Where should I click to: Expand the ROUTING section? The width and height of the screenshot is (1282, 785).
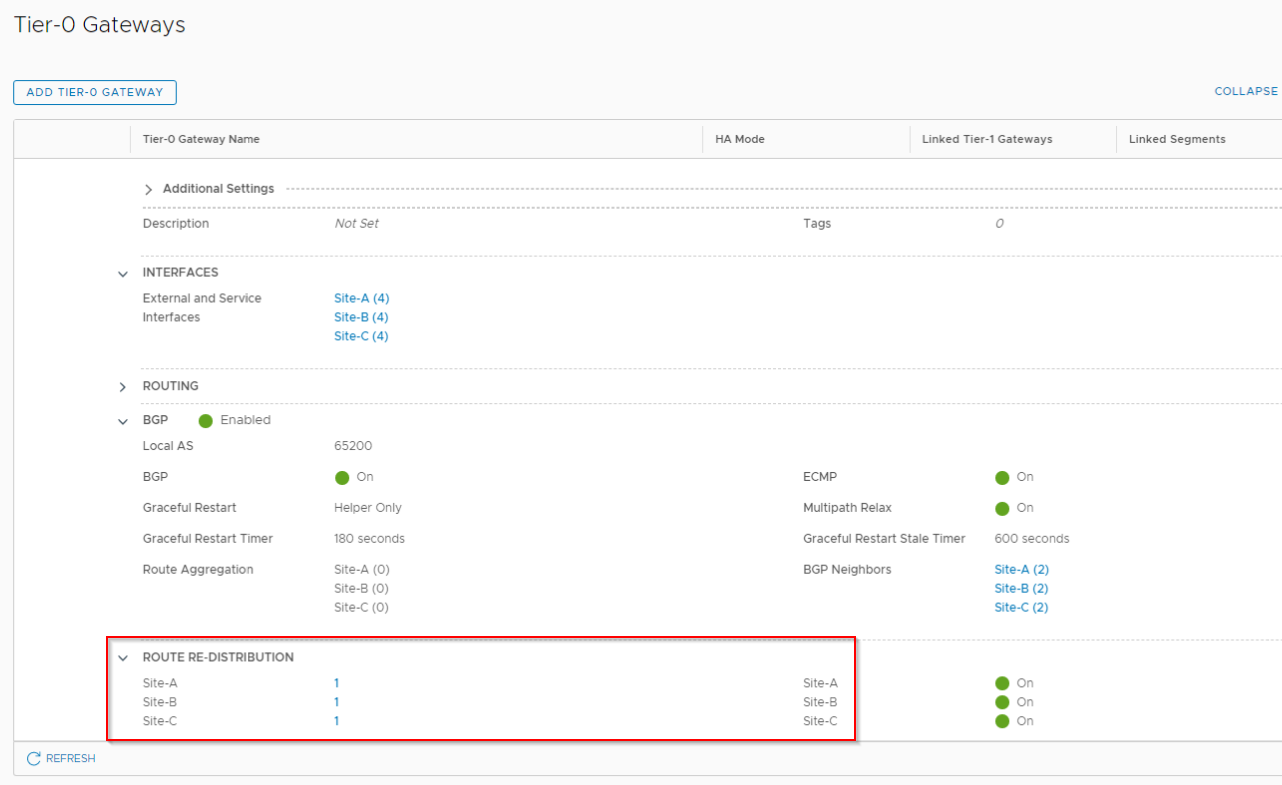pyautogui.click(x=123, y=387)
